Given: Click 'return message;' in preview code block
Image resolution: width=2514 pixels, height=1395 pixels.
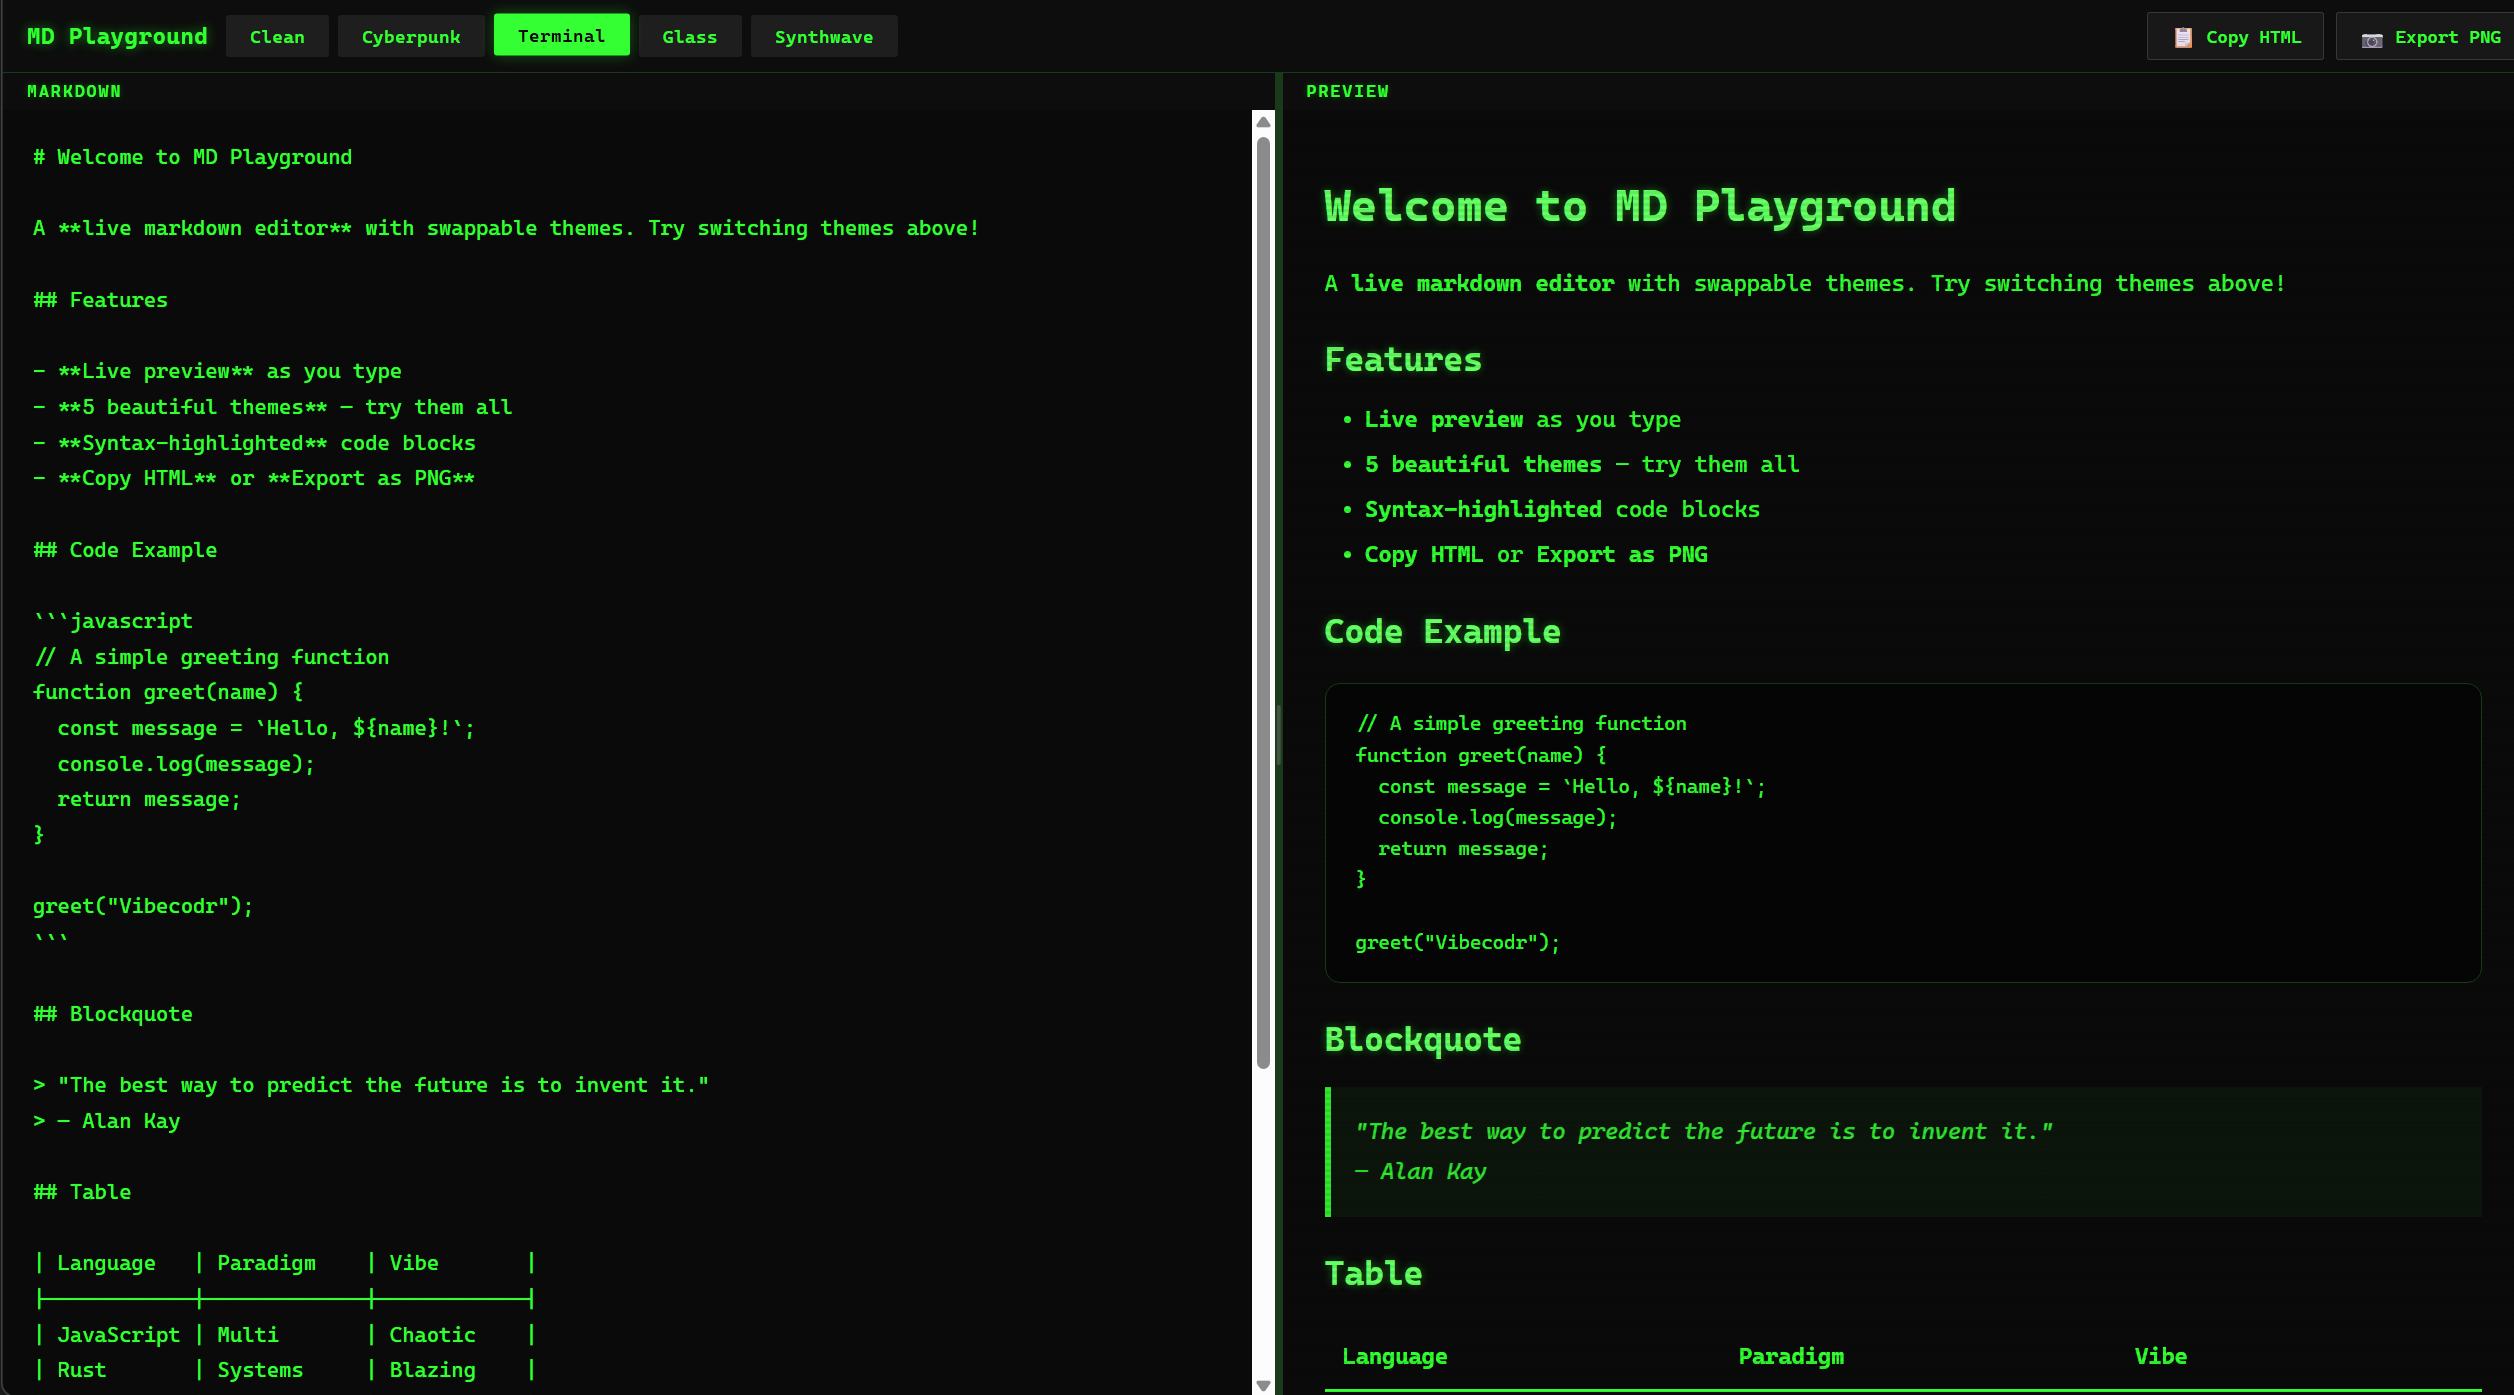Looking at the screenshot, I should tap(1463, 849).
